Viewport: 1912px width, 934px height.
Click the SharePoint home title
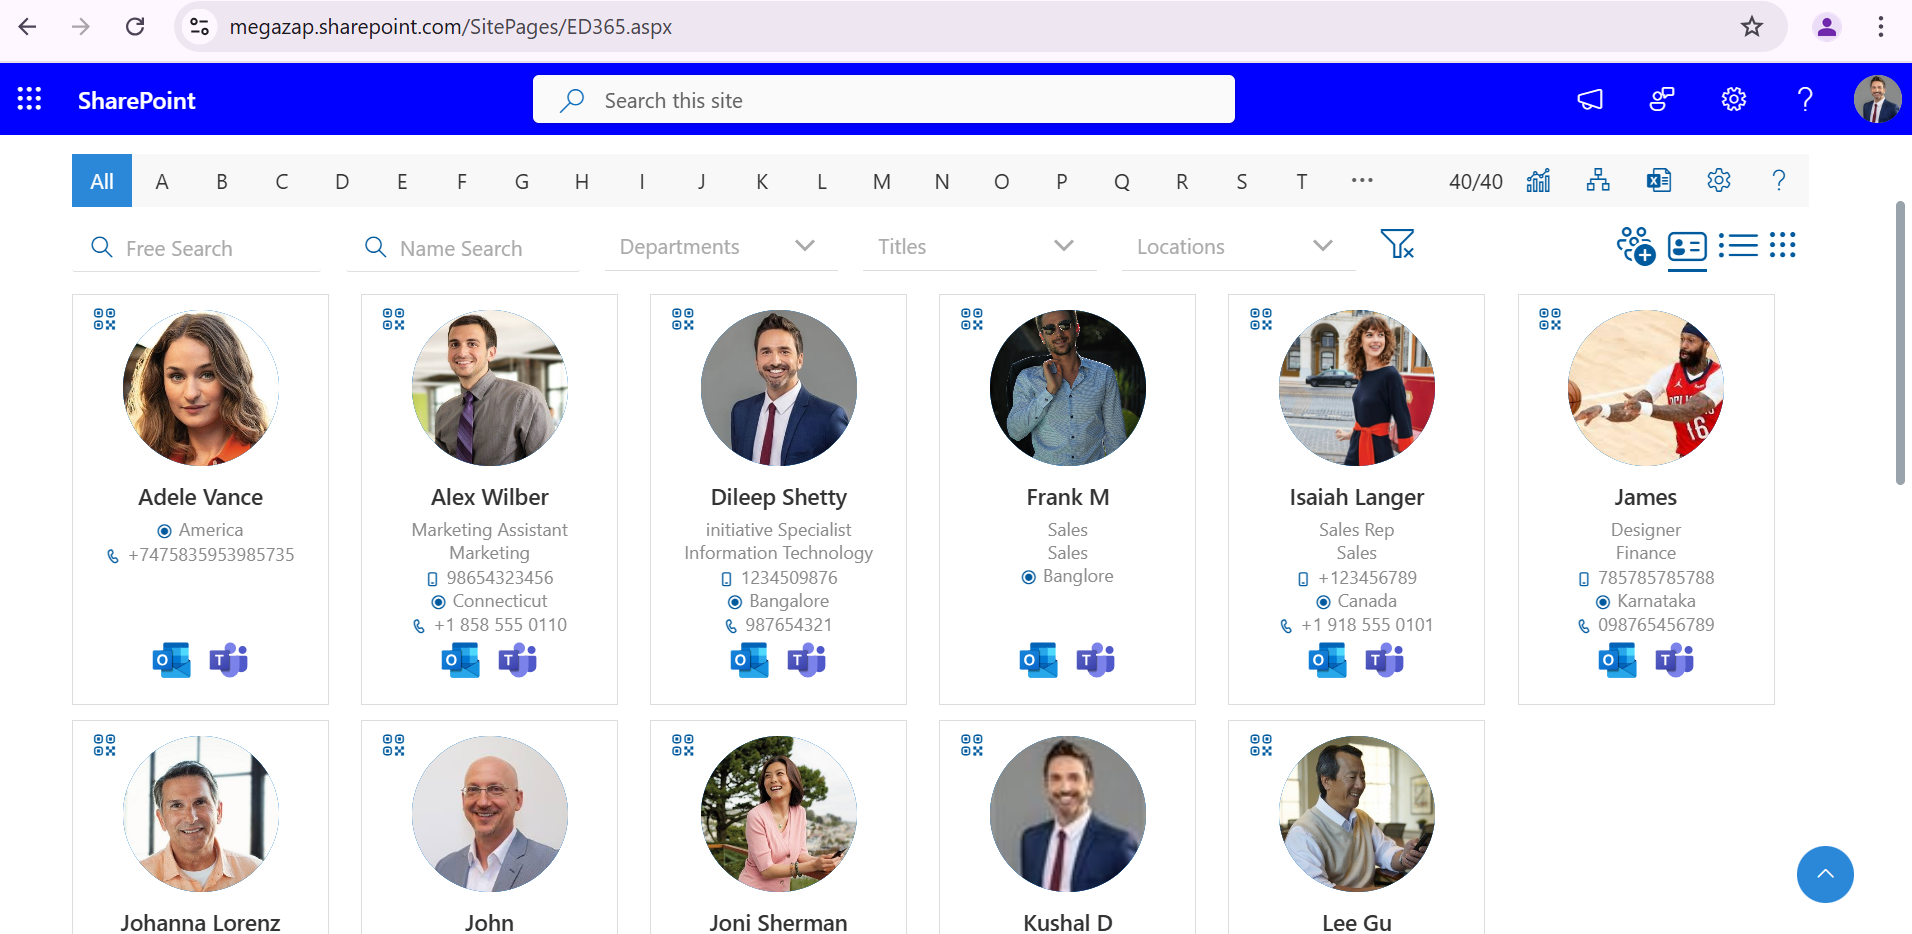coord(137,100)
